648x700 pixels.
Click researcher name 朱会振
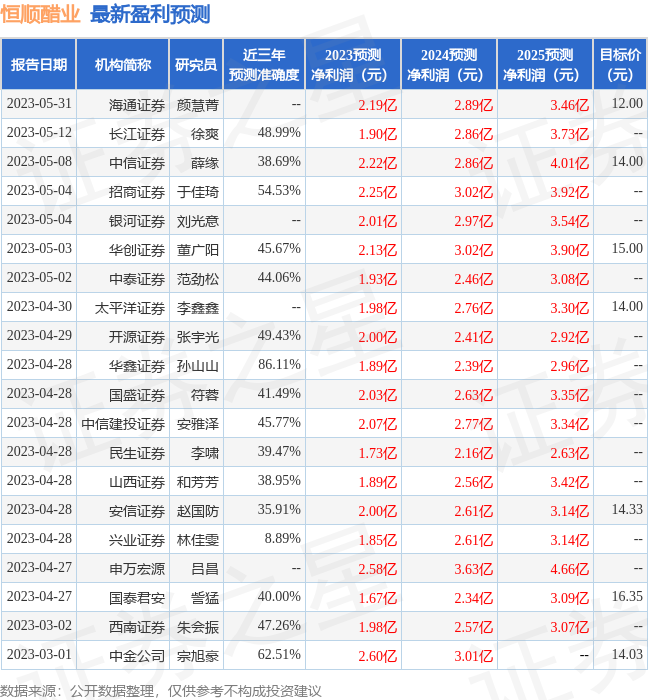198,627
